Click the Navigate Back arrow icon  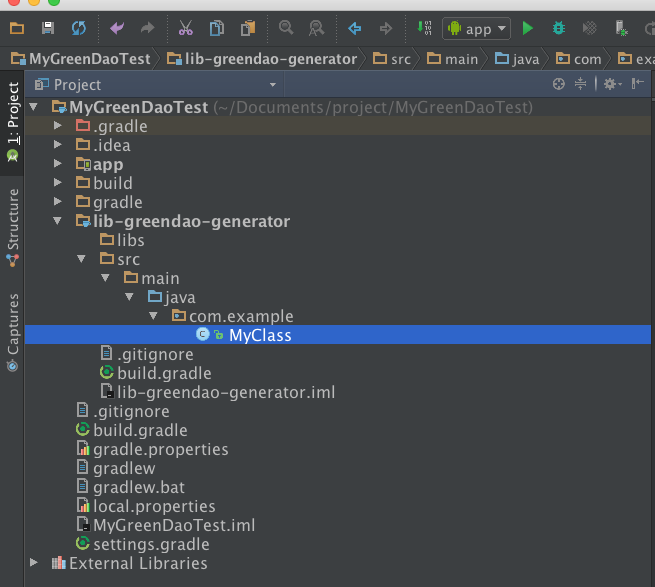[355, 28]
